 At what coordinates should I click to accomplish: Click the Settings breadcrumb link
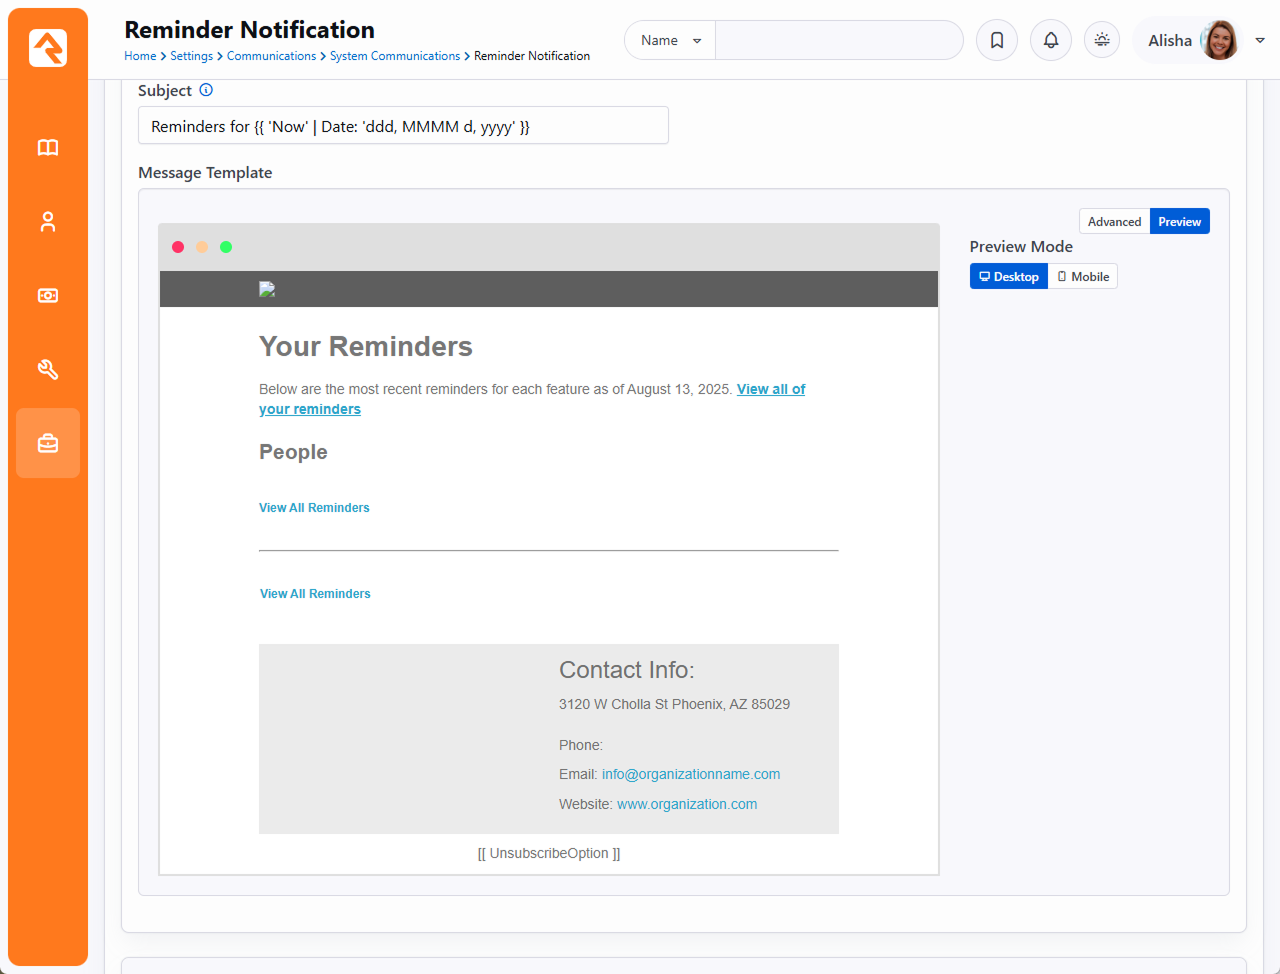[x=191, y=56]
